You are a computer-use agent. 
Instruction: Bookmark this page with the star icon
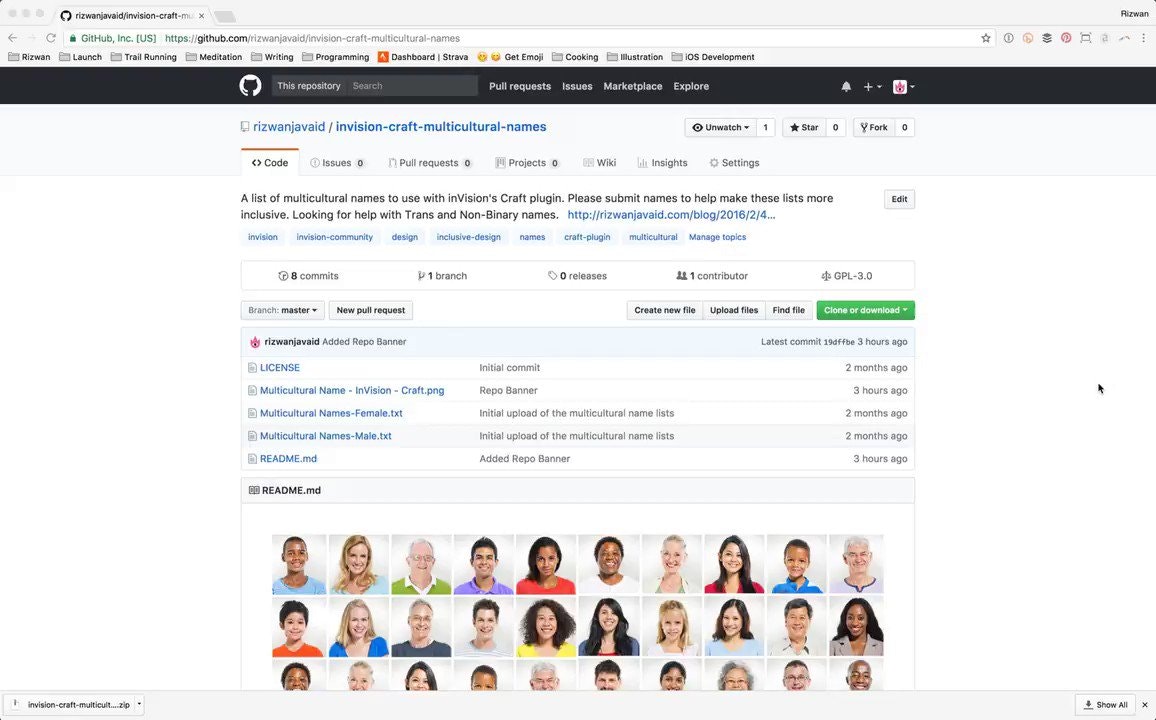pos(986,38)
